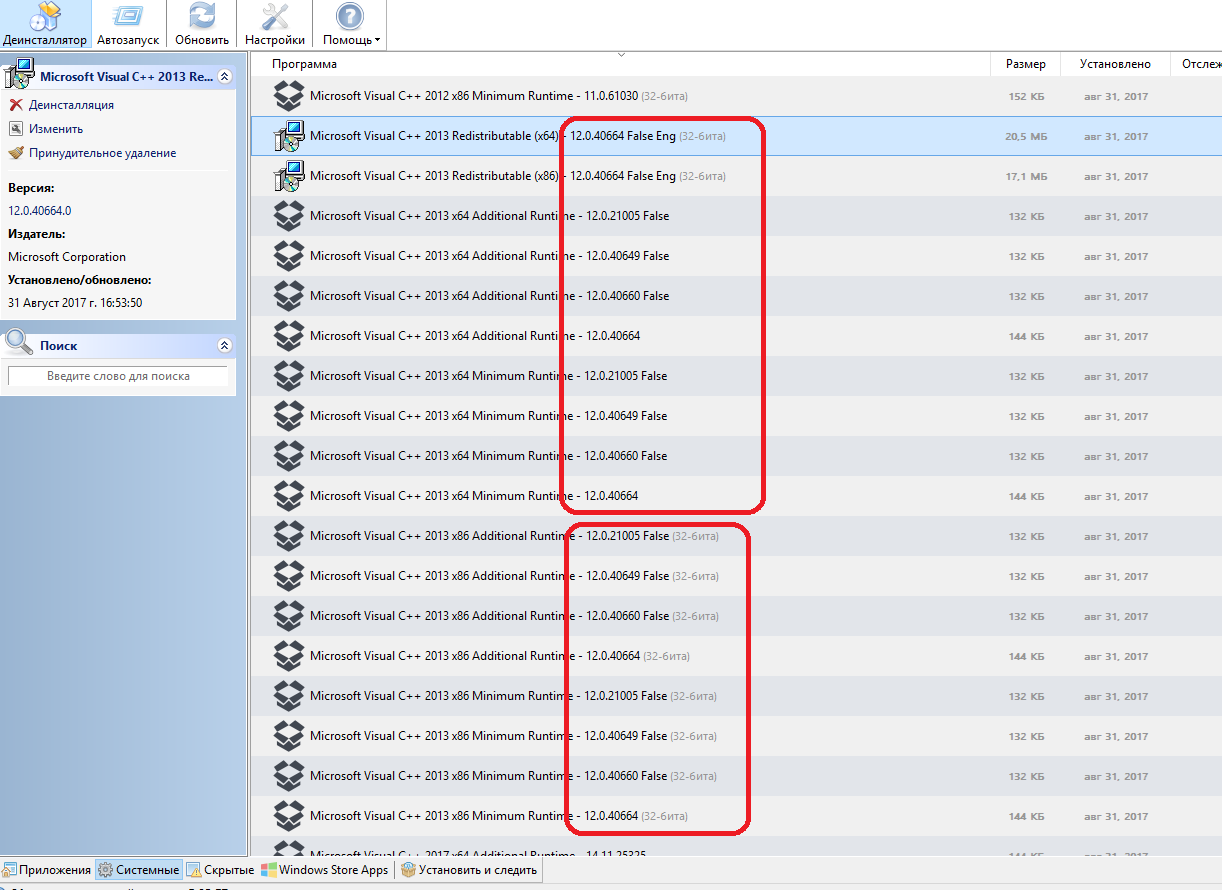Screen dimensions: 1222x890
Task: Click Принудительное удаление option
Action: 102,153
